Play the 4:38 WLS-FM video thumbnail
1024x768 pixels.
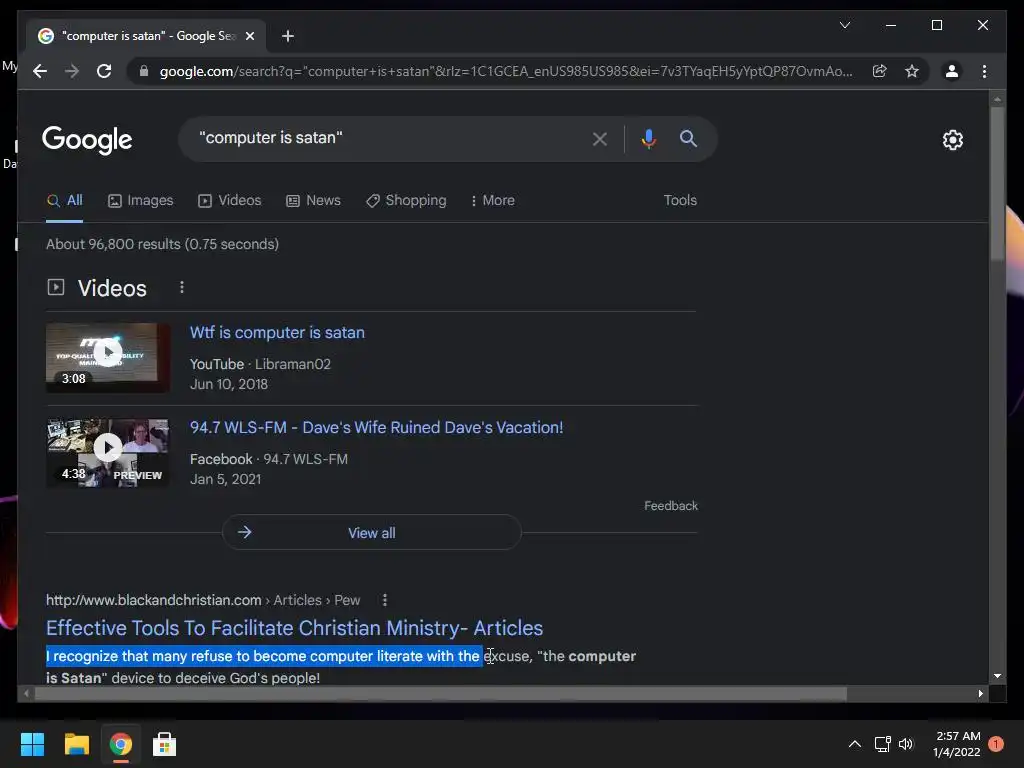pos(108,453)
